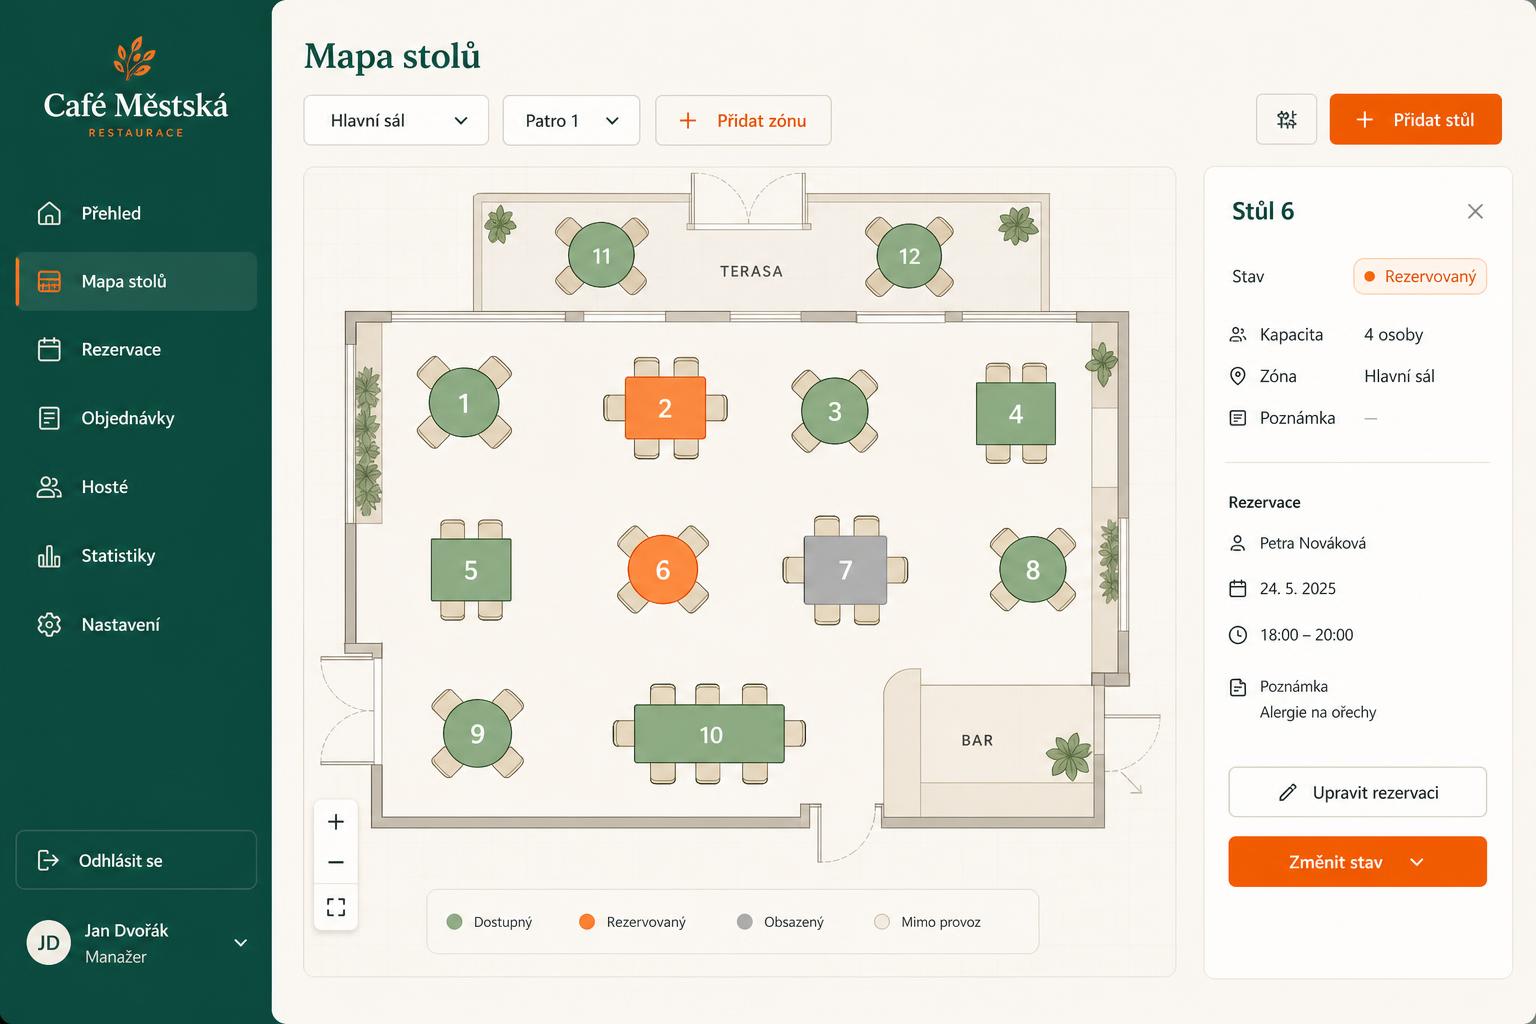Open the Hlavní sál zone dropdown
1536x1024 pixels.
(396, 120)
